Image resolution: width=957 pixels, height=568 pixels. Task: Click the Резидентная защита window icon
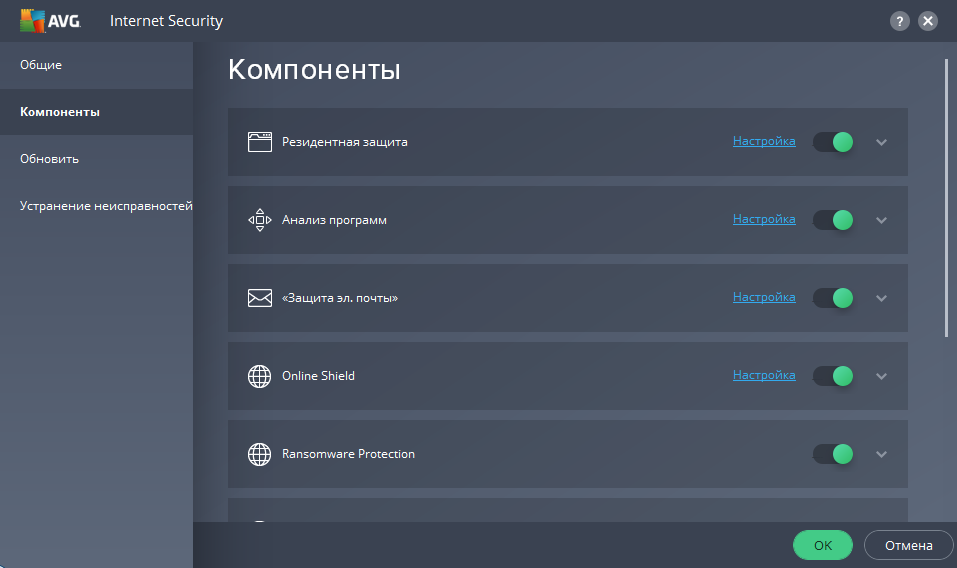pos(259,142)
